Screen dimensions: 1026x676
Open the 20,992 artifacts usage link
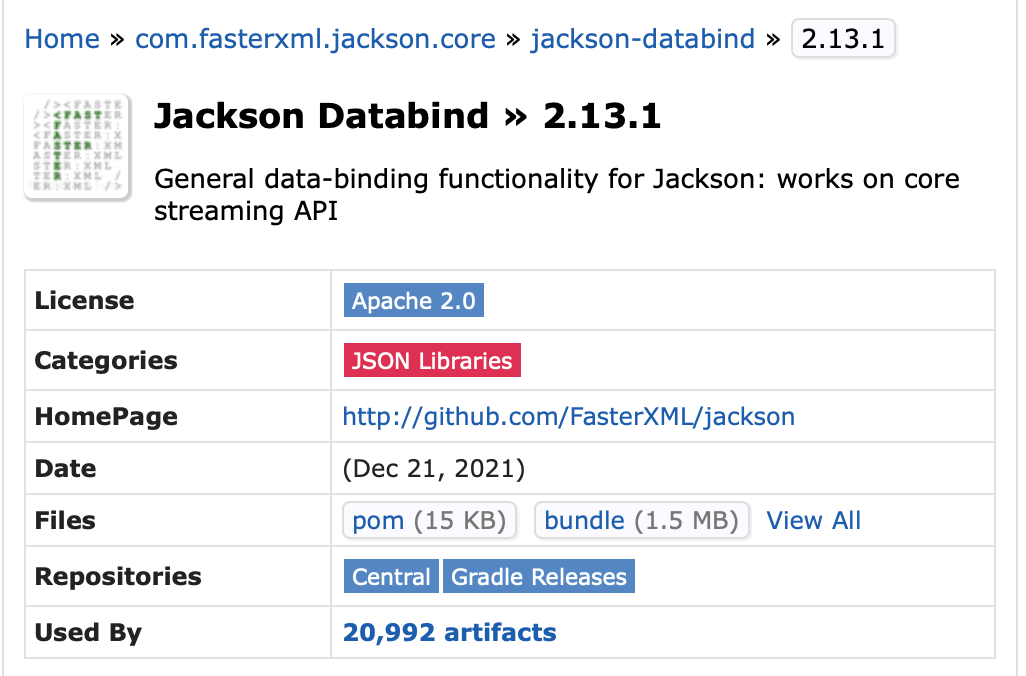tap(450, 632)
